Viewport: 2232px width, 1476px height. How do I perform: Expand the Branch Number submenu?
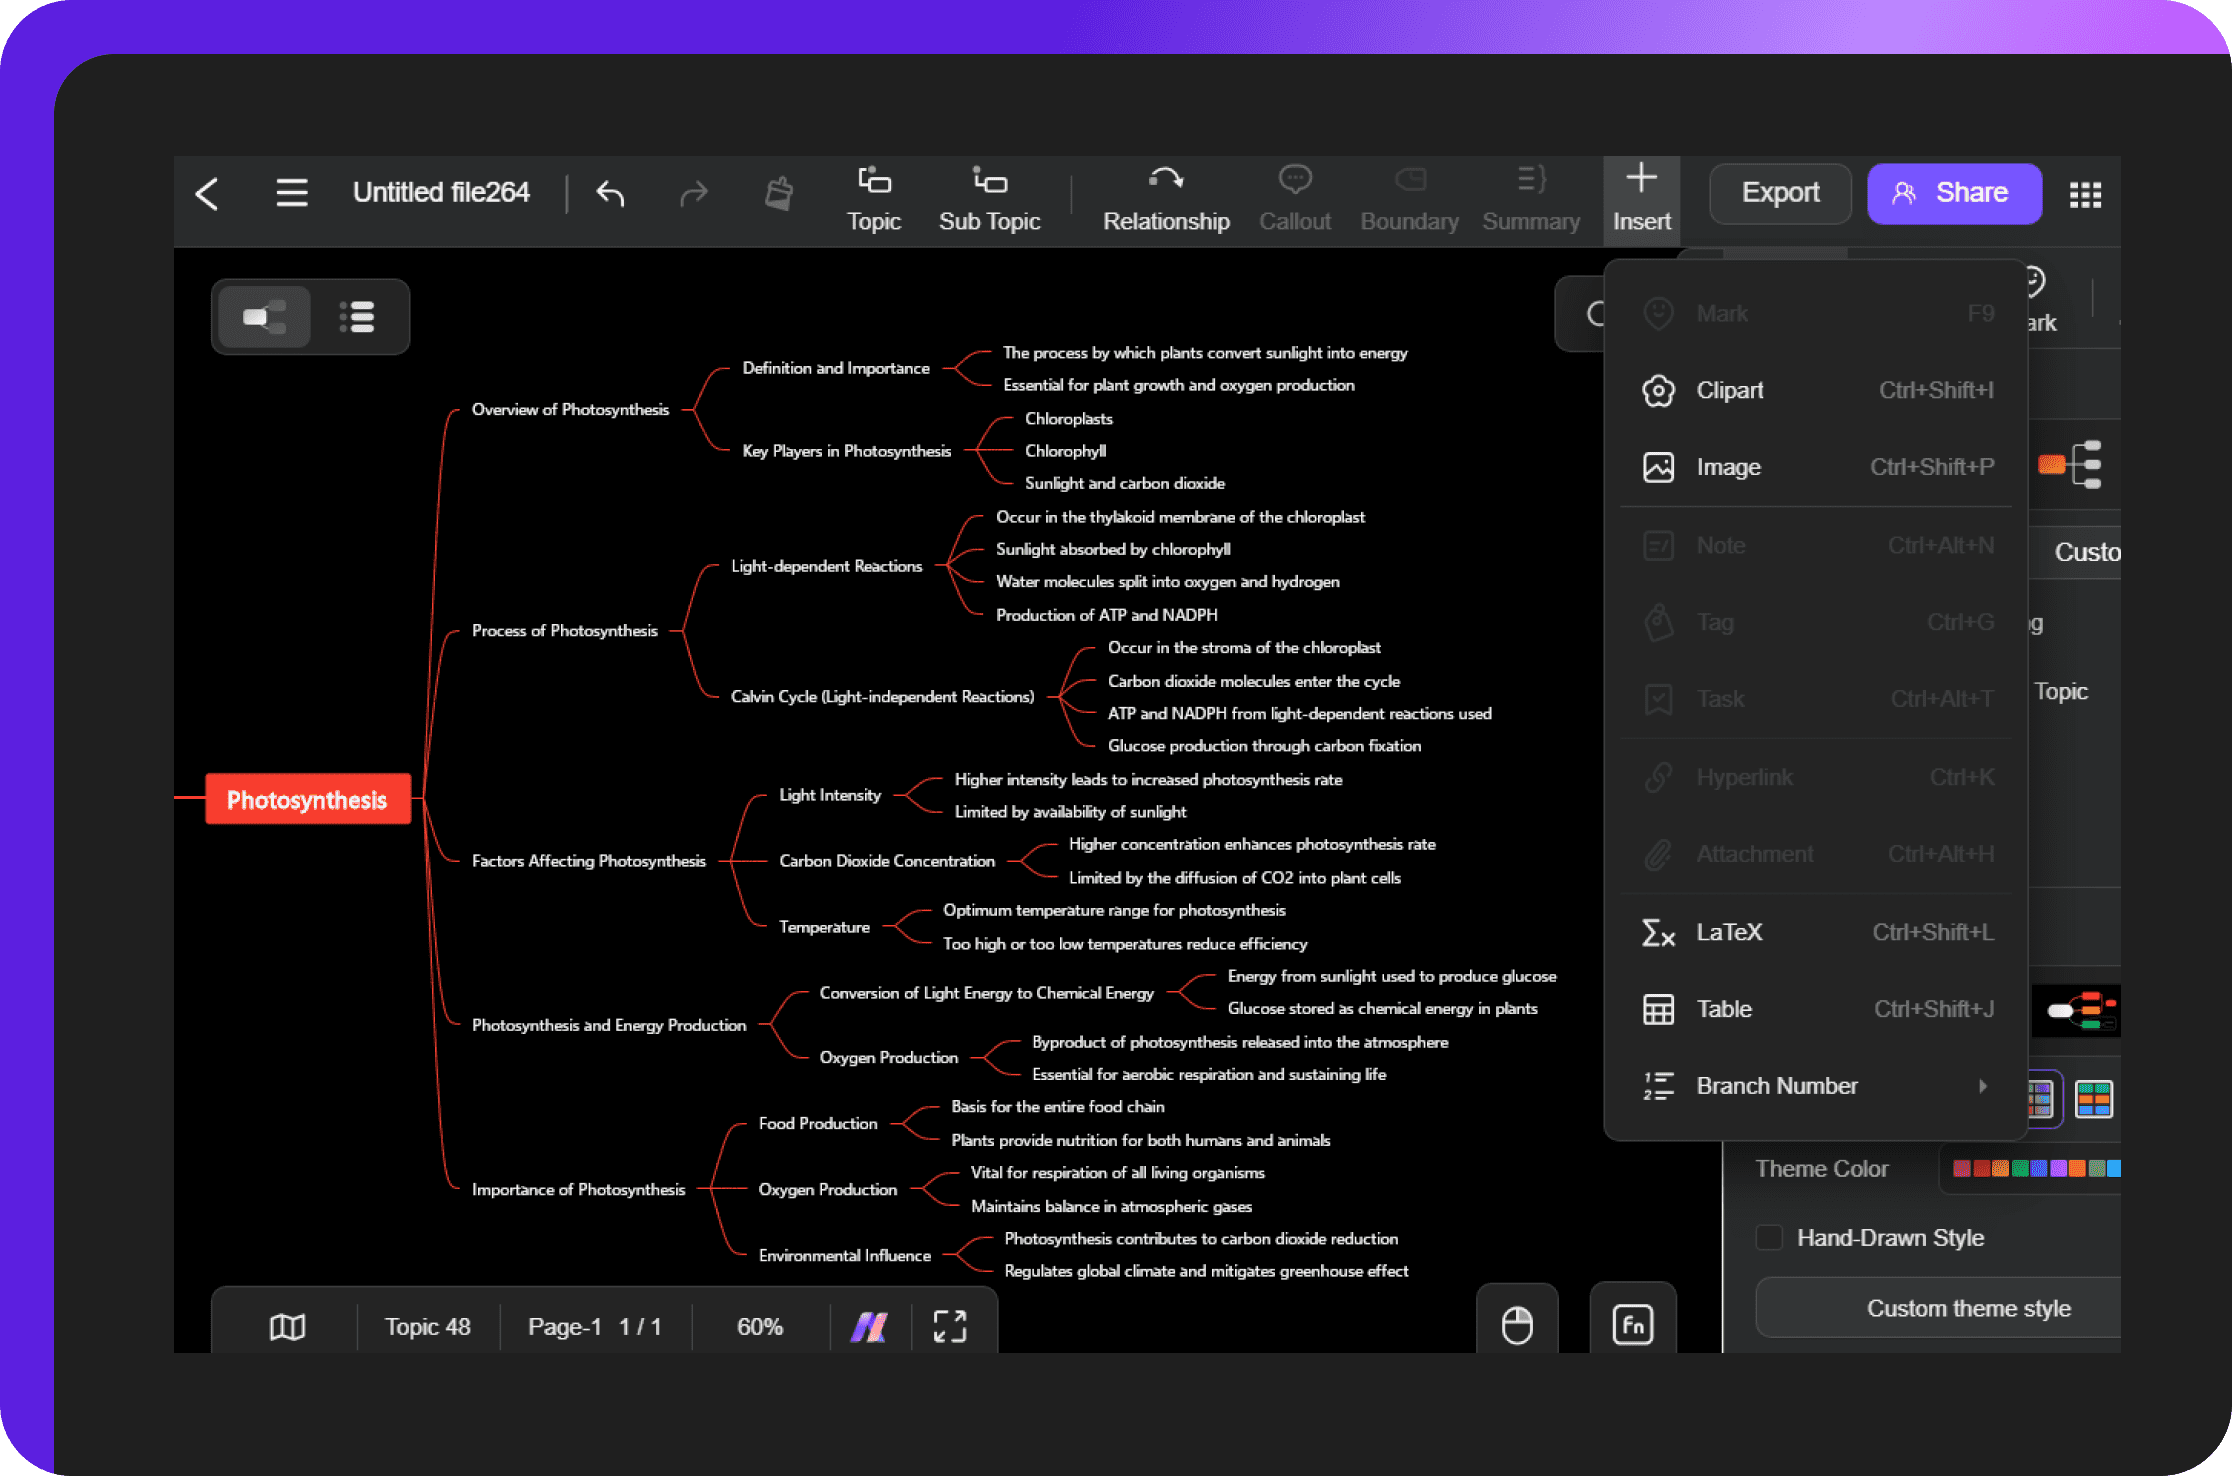(1975, 1086)
